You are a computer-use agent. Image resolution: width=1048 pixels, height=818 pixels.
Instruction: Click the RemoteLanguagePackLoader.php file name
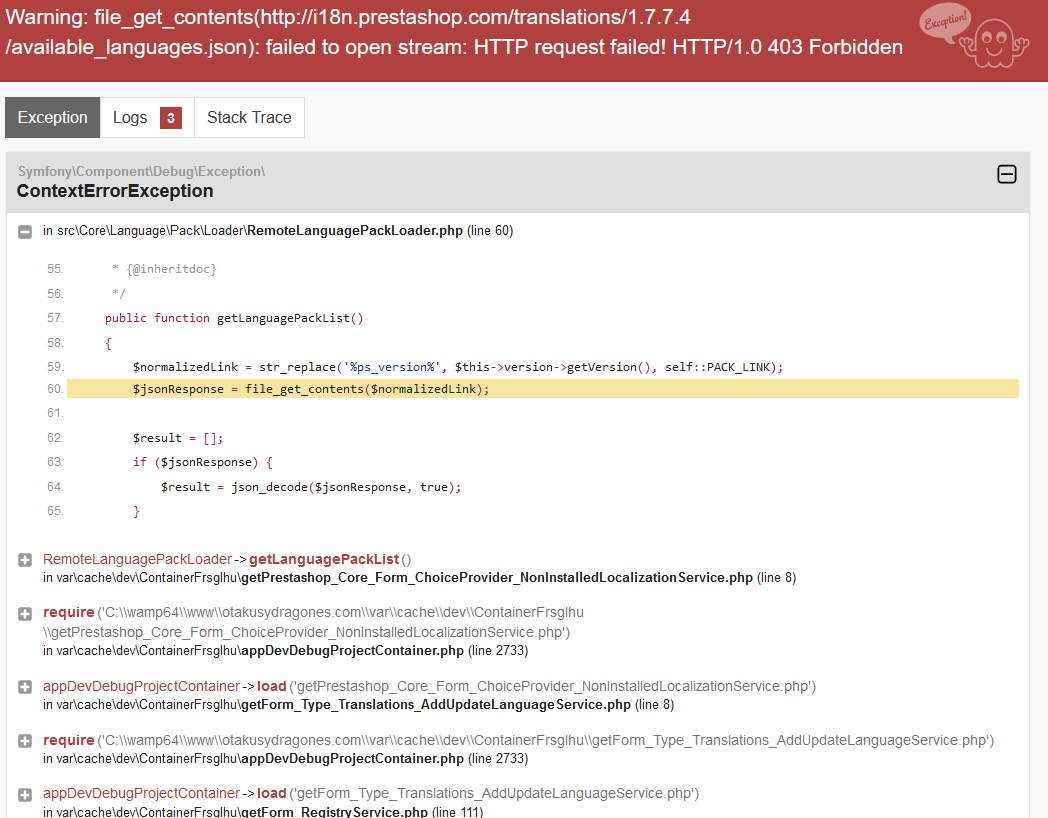[x=355, y=231]
